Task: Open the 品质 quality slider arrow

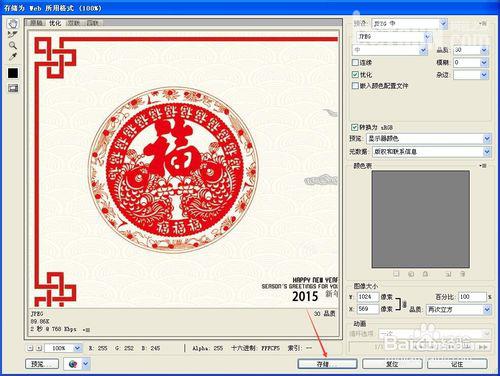Action: (484, 50)
